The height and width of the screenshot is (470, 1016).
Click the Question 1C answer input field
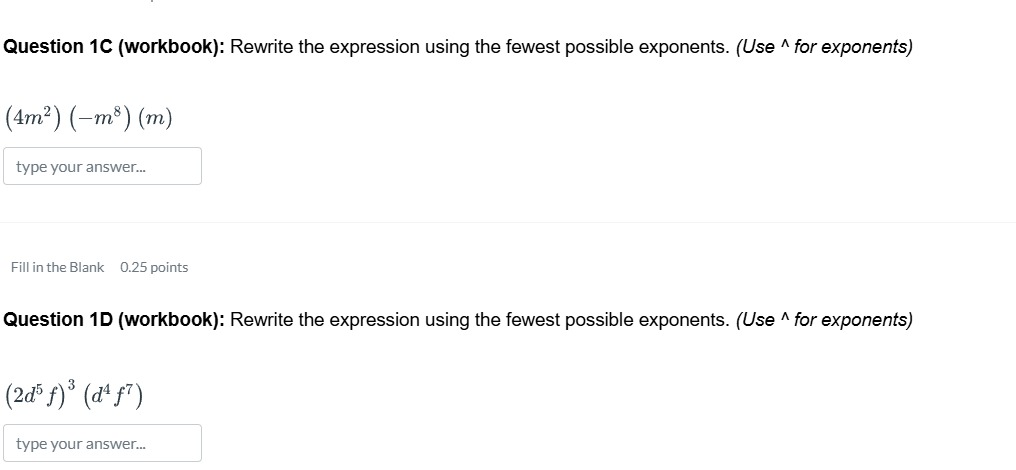[x=102, y=166]
